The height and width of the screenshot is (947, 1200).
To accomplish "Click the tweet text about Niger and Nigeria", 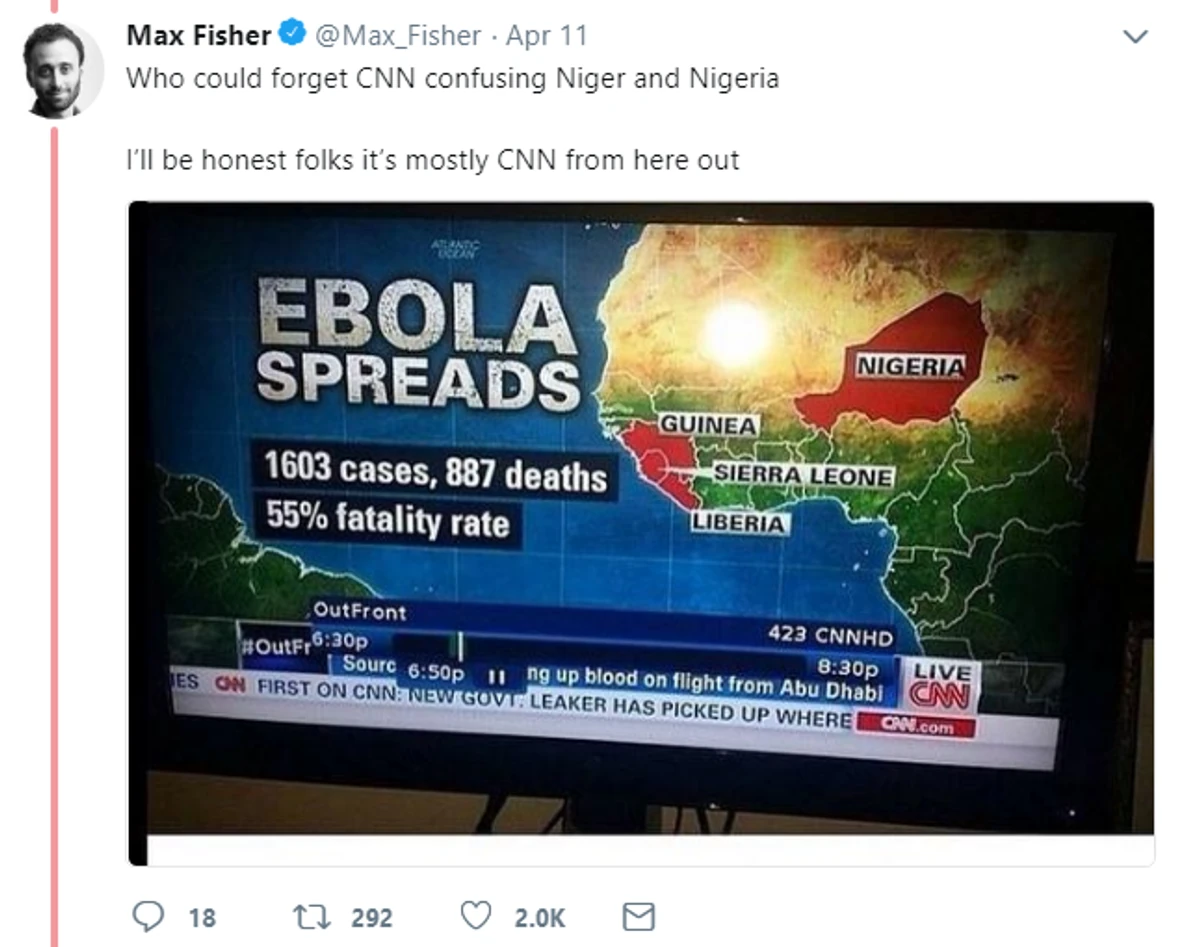I will pyautogui.click(x=452, y=78).
